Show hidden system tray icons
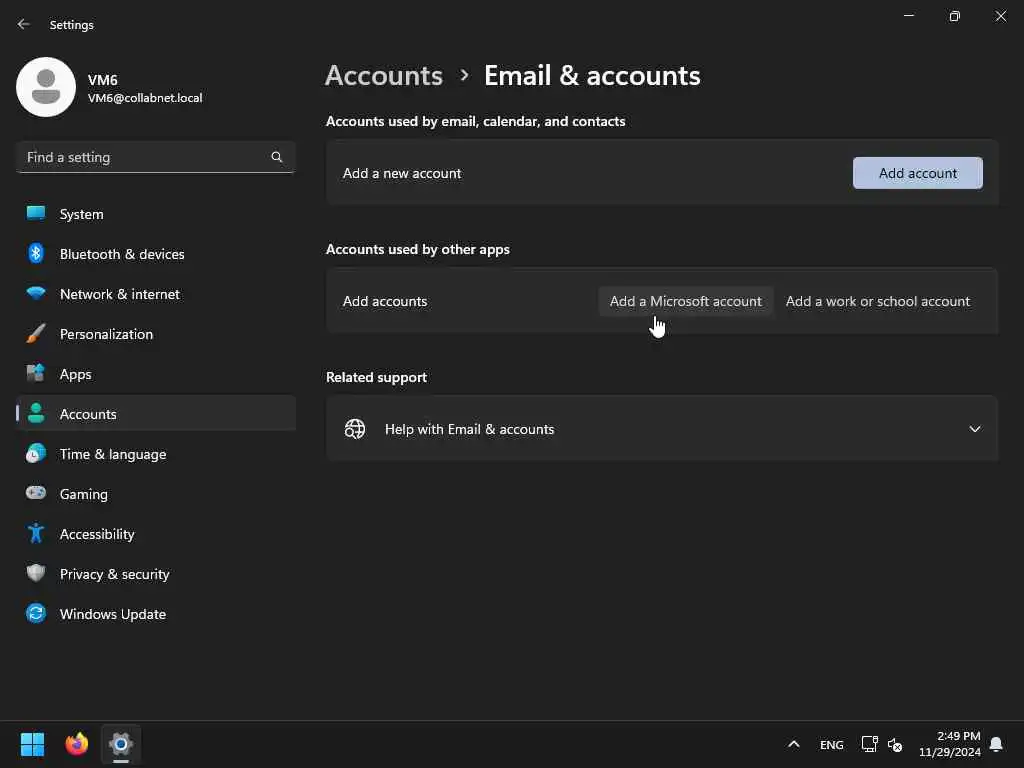Image resolution: width=1024 pixels, height=768 pixels. coord(793,744)
